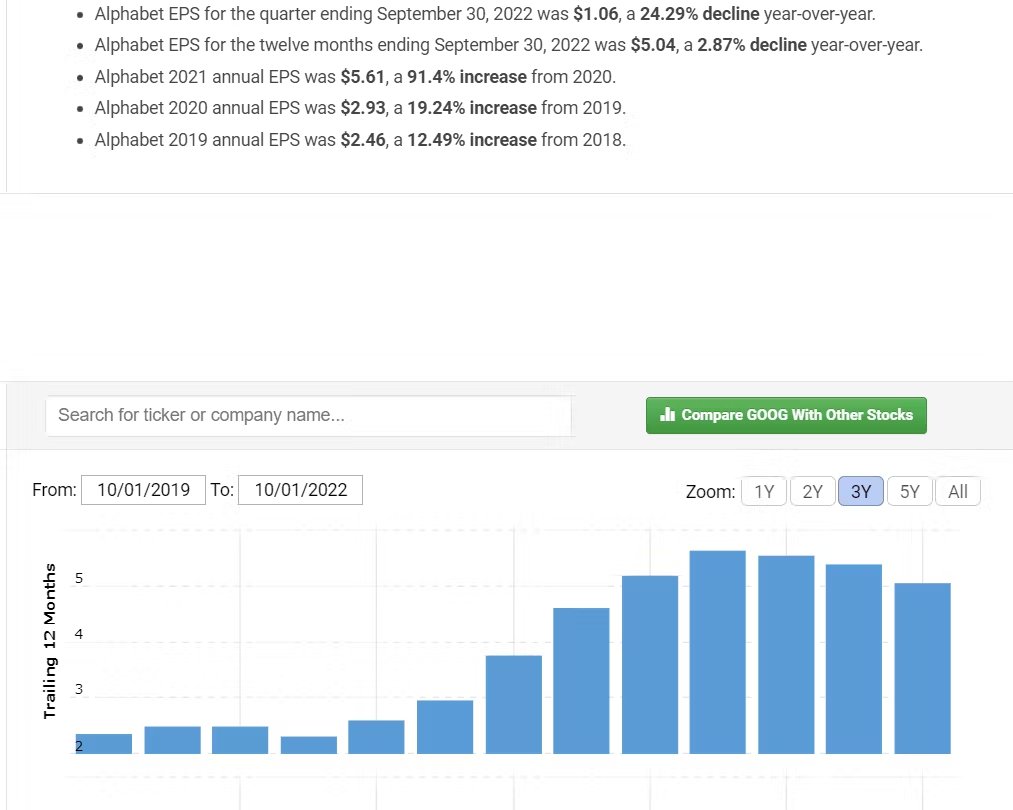Select the 3Y zoom option
Image resolution: width=1013 pixels, height=810 pixels.
[861, 492]
